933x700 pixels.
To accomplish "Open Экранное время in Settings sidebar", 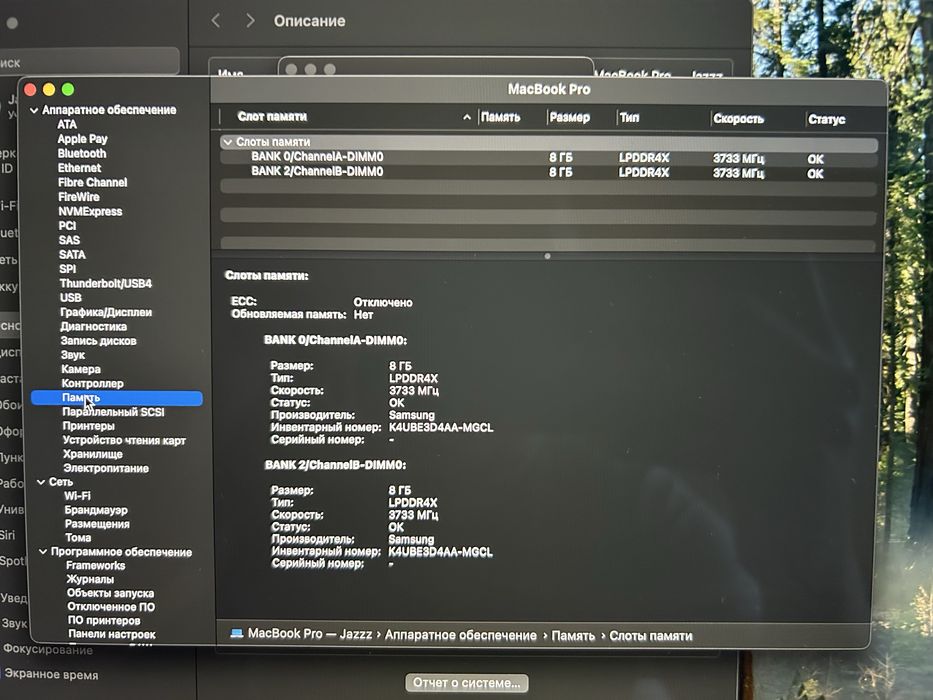I will (x=51, y=674).
